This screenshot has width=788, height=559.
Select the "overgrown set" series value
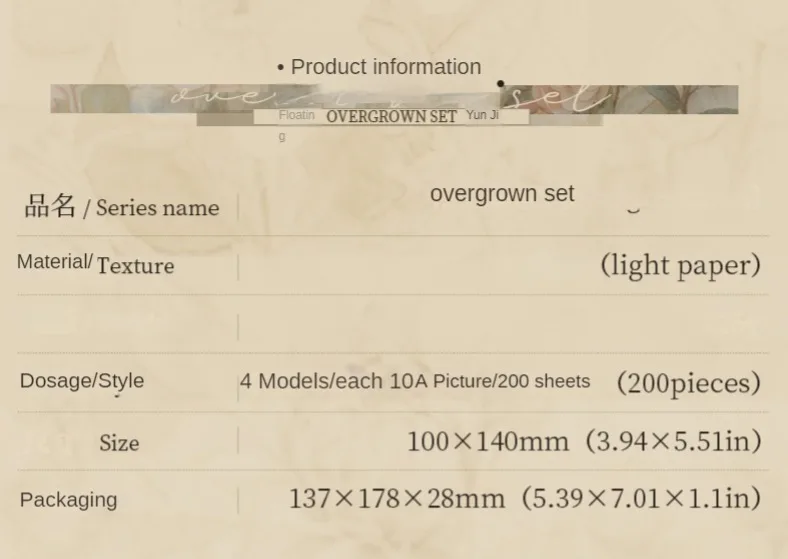coord(502,193)
